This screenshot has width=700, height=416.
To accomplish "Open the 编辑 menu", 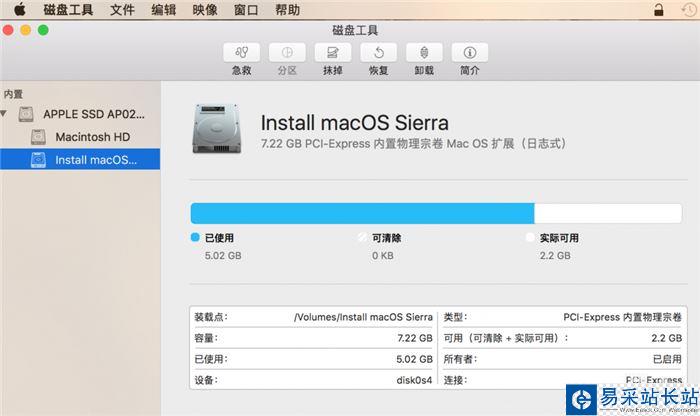I will tap(164, 10).
